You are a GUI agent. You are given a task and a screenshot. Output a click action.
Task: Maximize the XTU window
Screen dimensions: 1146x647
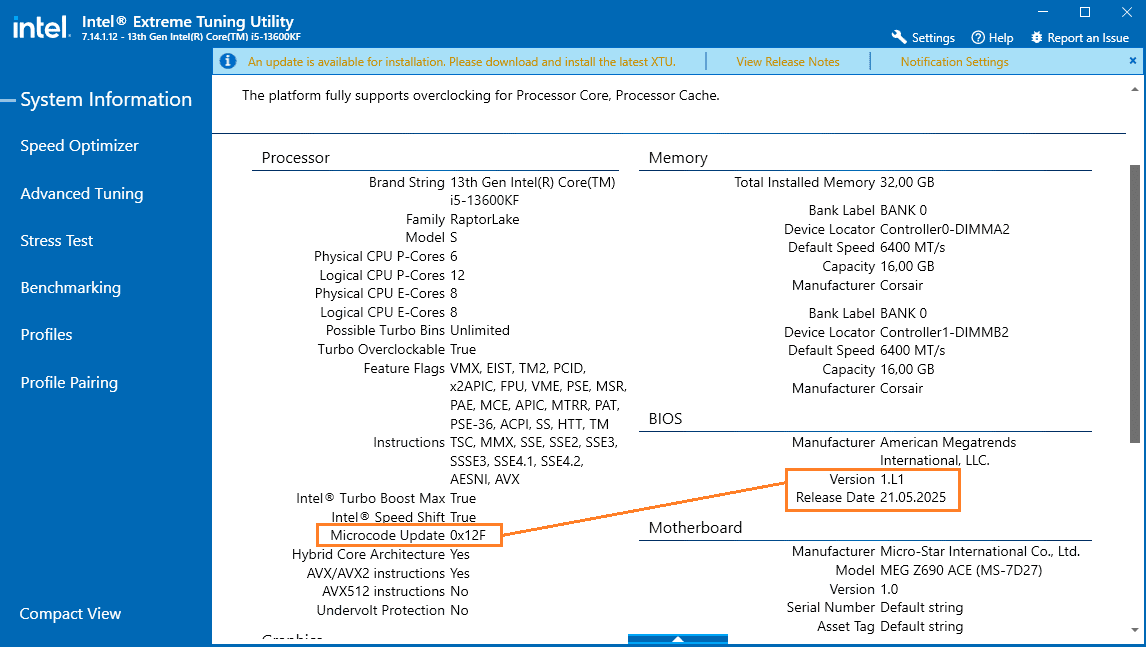click(x=1085, y=12)
